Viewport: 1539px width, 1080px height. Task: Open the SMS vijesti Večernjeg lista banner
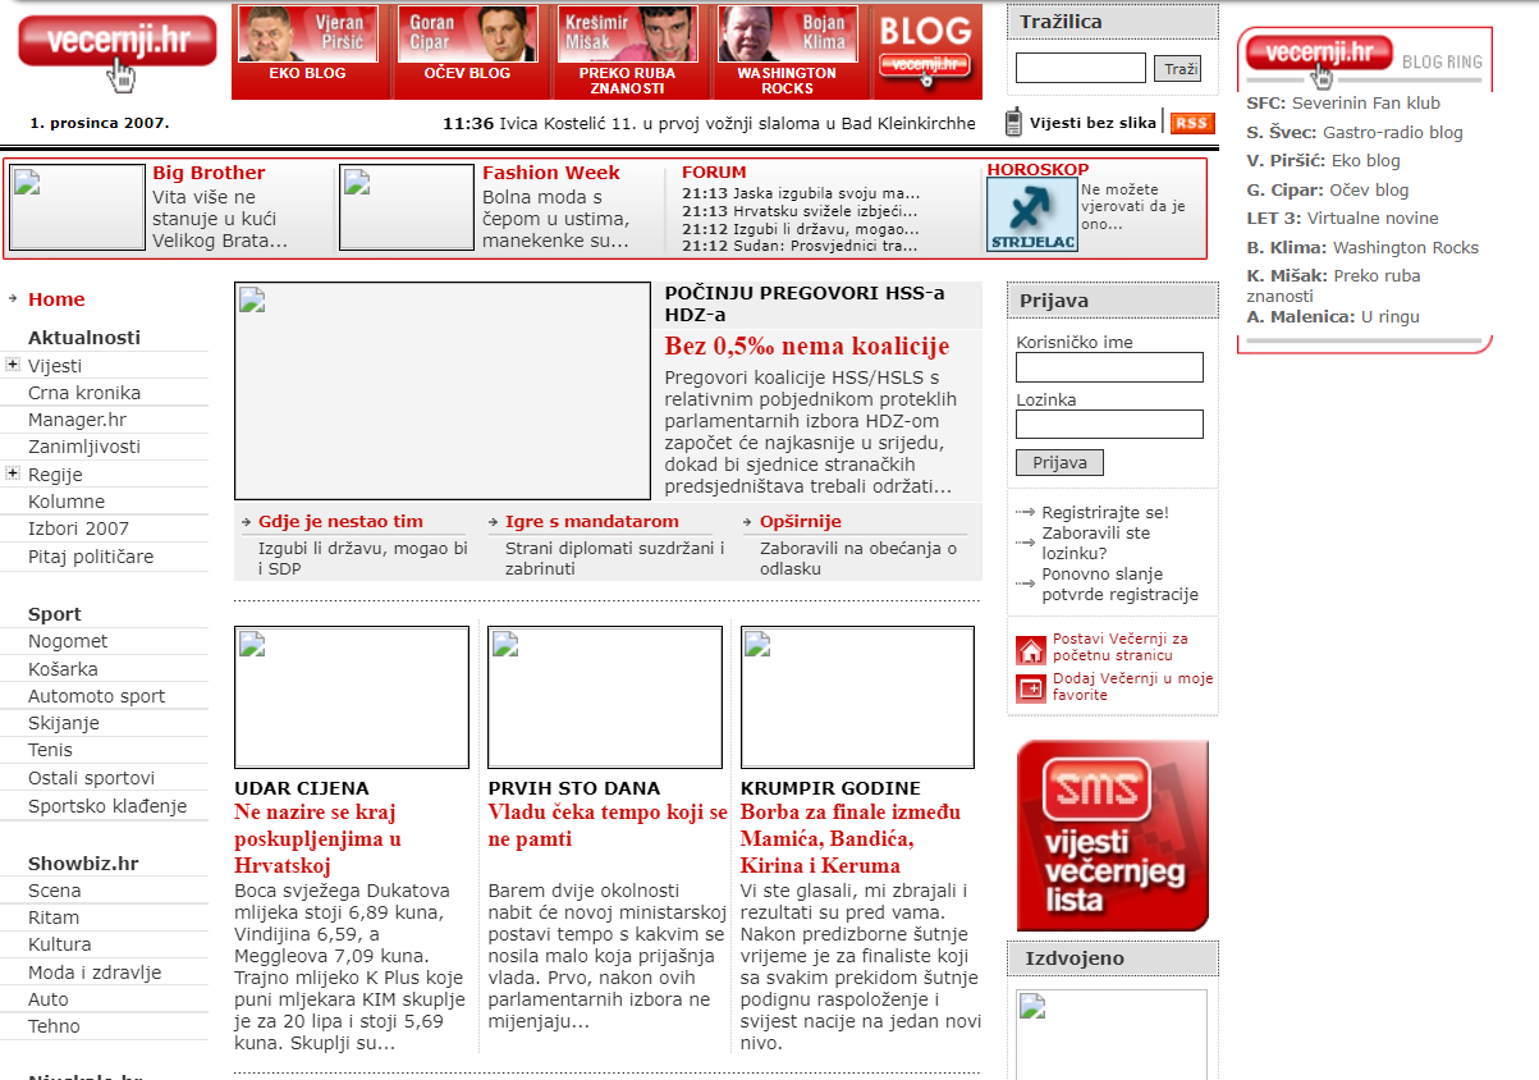[x=1112, y=836]
